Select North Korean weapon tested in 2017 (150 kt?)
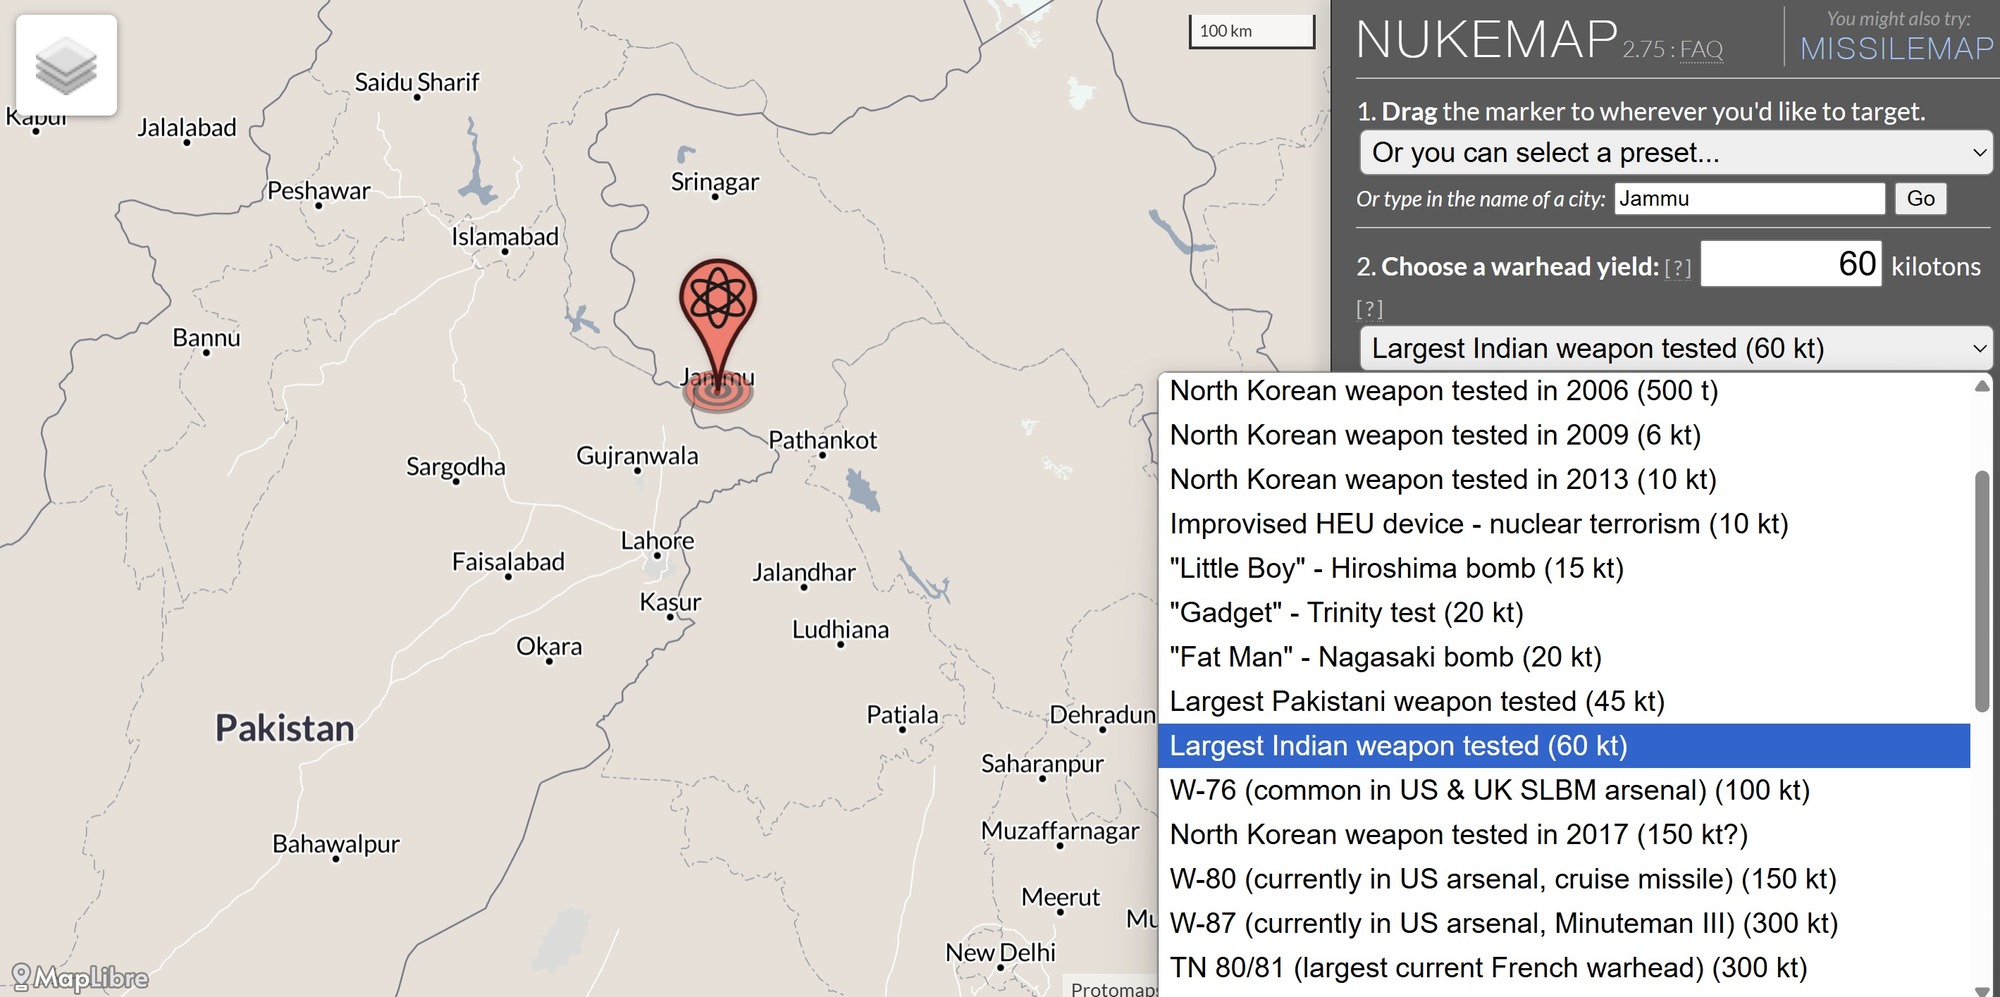Viewport: 2000px width, 997px height. 1564,834
